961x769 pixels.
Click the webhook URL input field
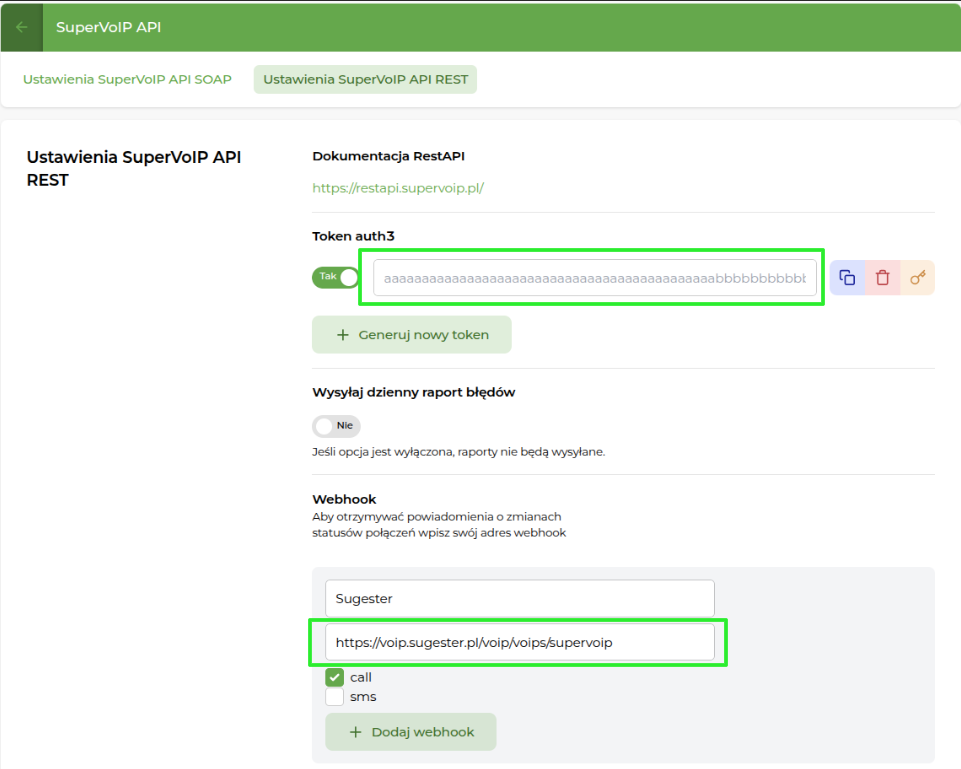(x=519, y=643)
